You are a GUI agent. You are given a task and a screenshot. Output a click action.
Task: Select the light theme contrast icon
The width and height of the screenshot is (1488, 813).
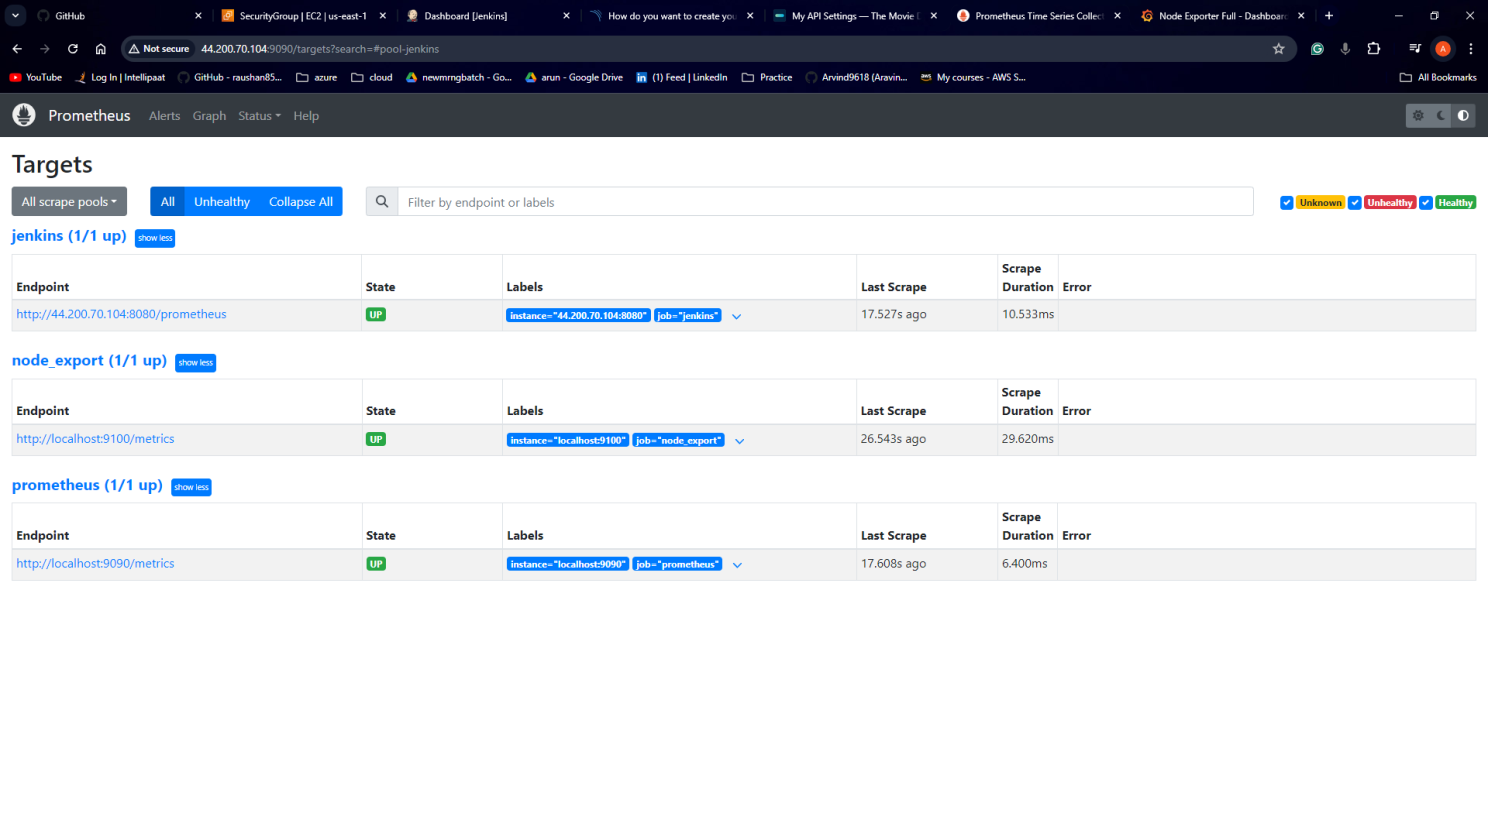(1463, 116)
